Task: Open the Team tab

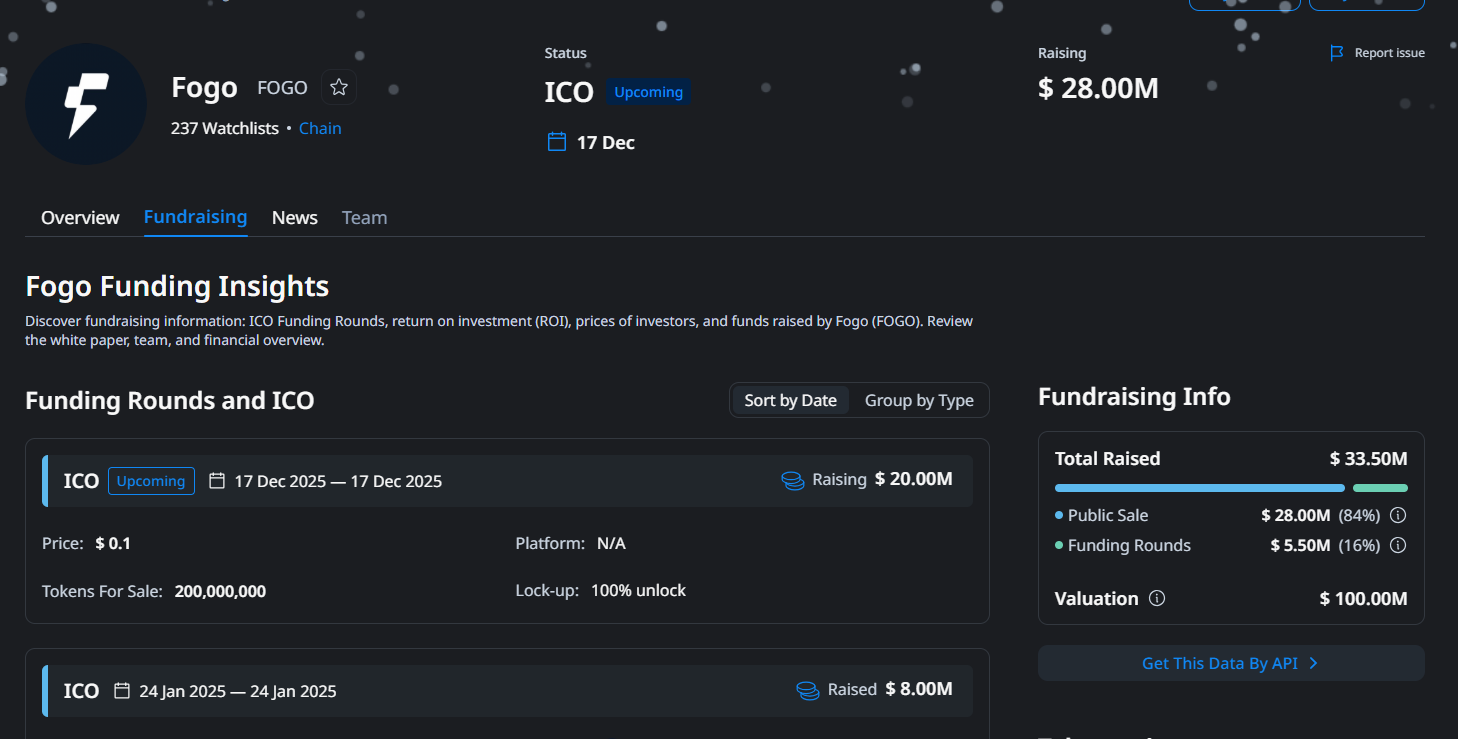Action: (364, 218)
